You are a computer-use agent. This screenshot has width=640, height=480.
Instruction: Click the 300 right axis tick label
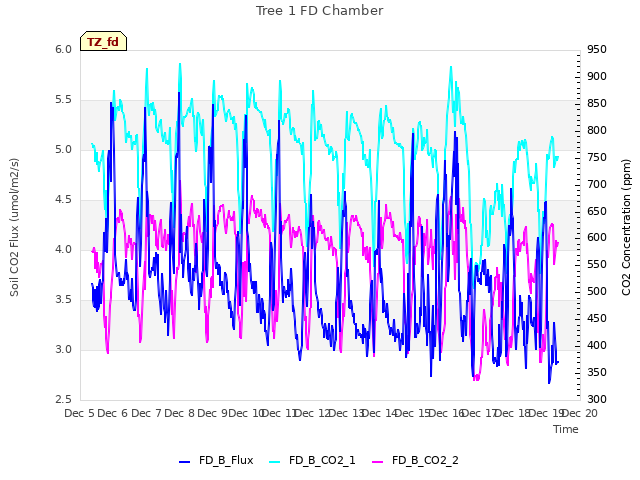click(x=597, y=399)
